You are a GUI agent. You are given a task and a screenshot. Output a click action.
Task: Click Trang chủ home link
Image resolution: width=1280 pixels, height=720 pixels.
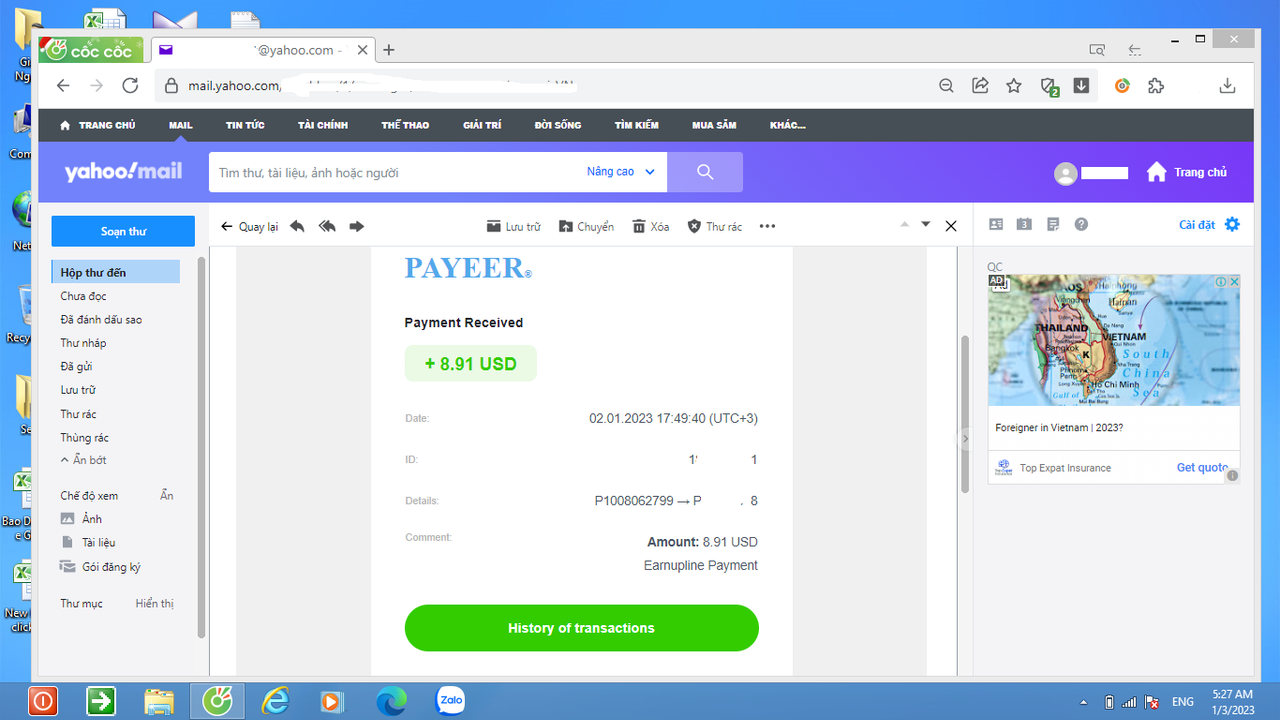pyautogui.click(x=1187, y=172)
